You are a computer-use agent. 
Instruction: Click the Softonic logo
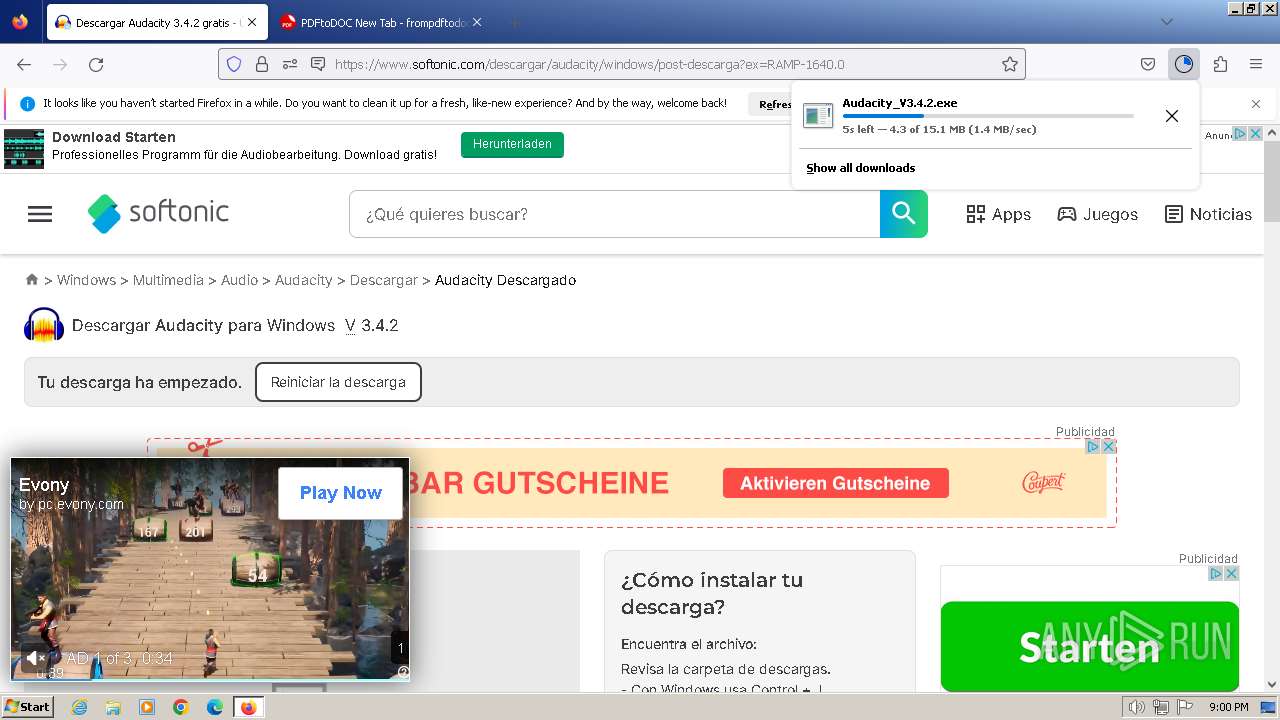click(158, 213)
